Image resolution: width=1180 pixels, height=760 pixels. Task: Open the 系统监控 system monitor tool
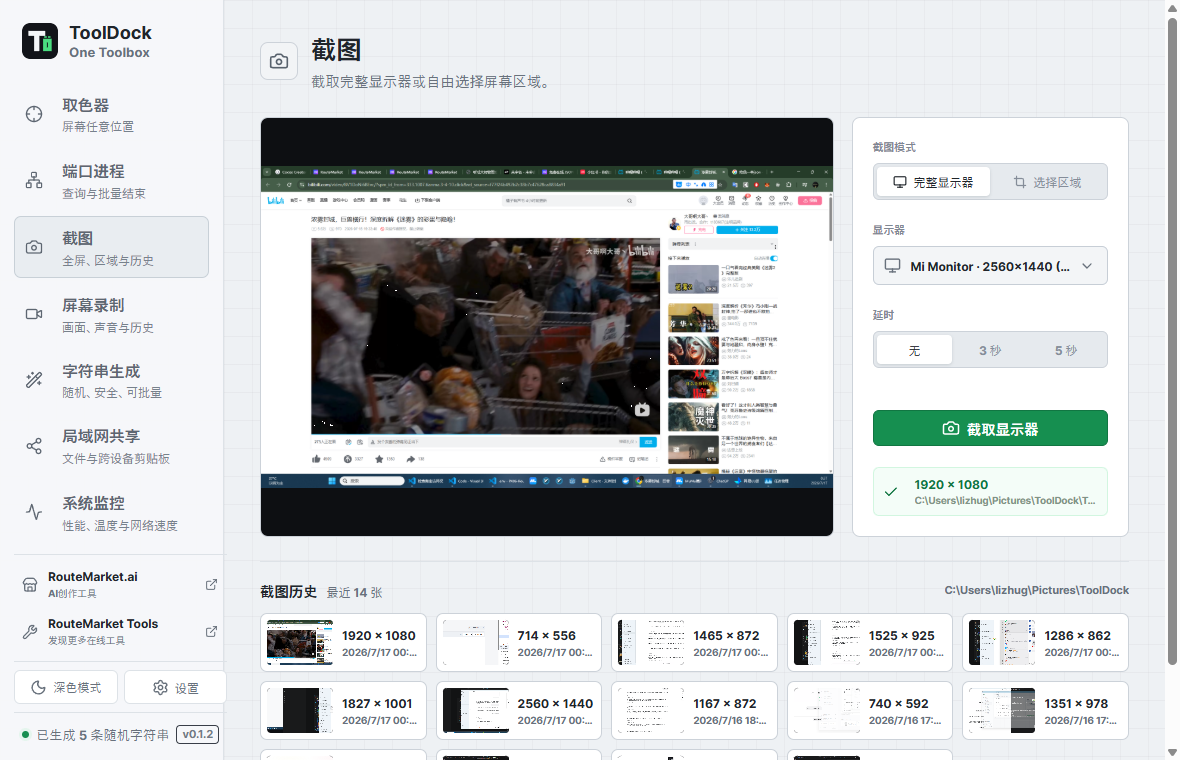point(111,513)
